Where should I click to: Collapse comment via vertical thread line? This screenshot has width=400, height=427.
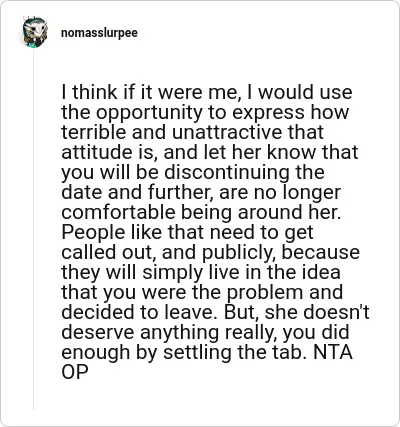34,230
